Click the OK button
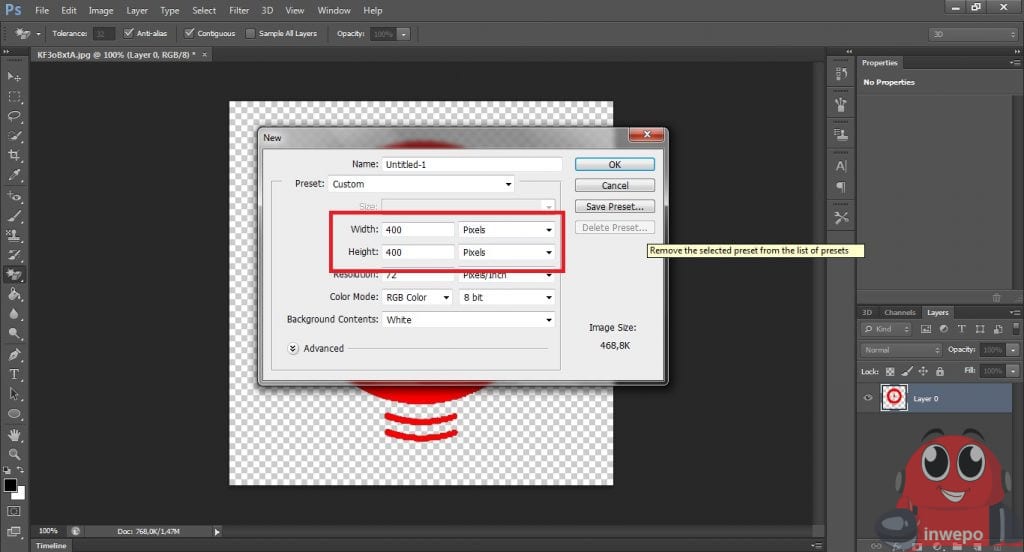 614,164
